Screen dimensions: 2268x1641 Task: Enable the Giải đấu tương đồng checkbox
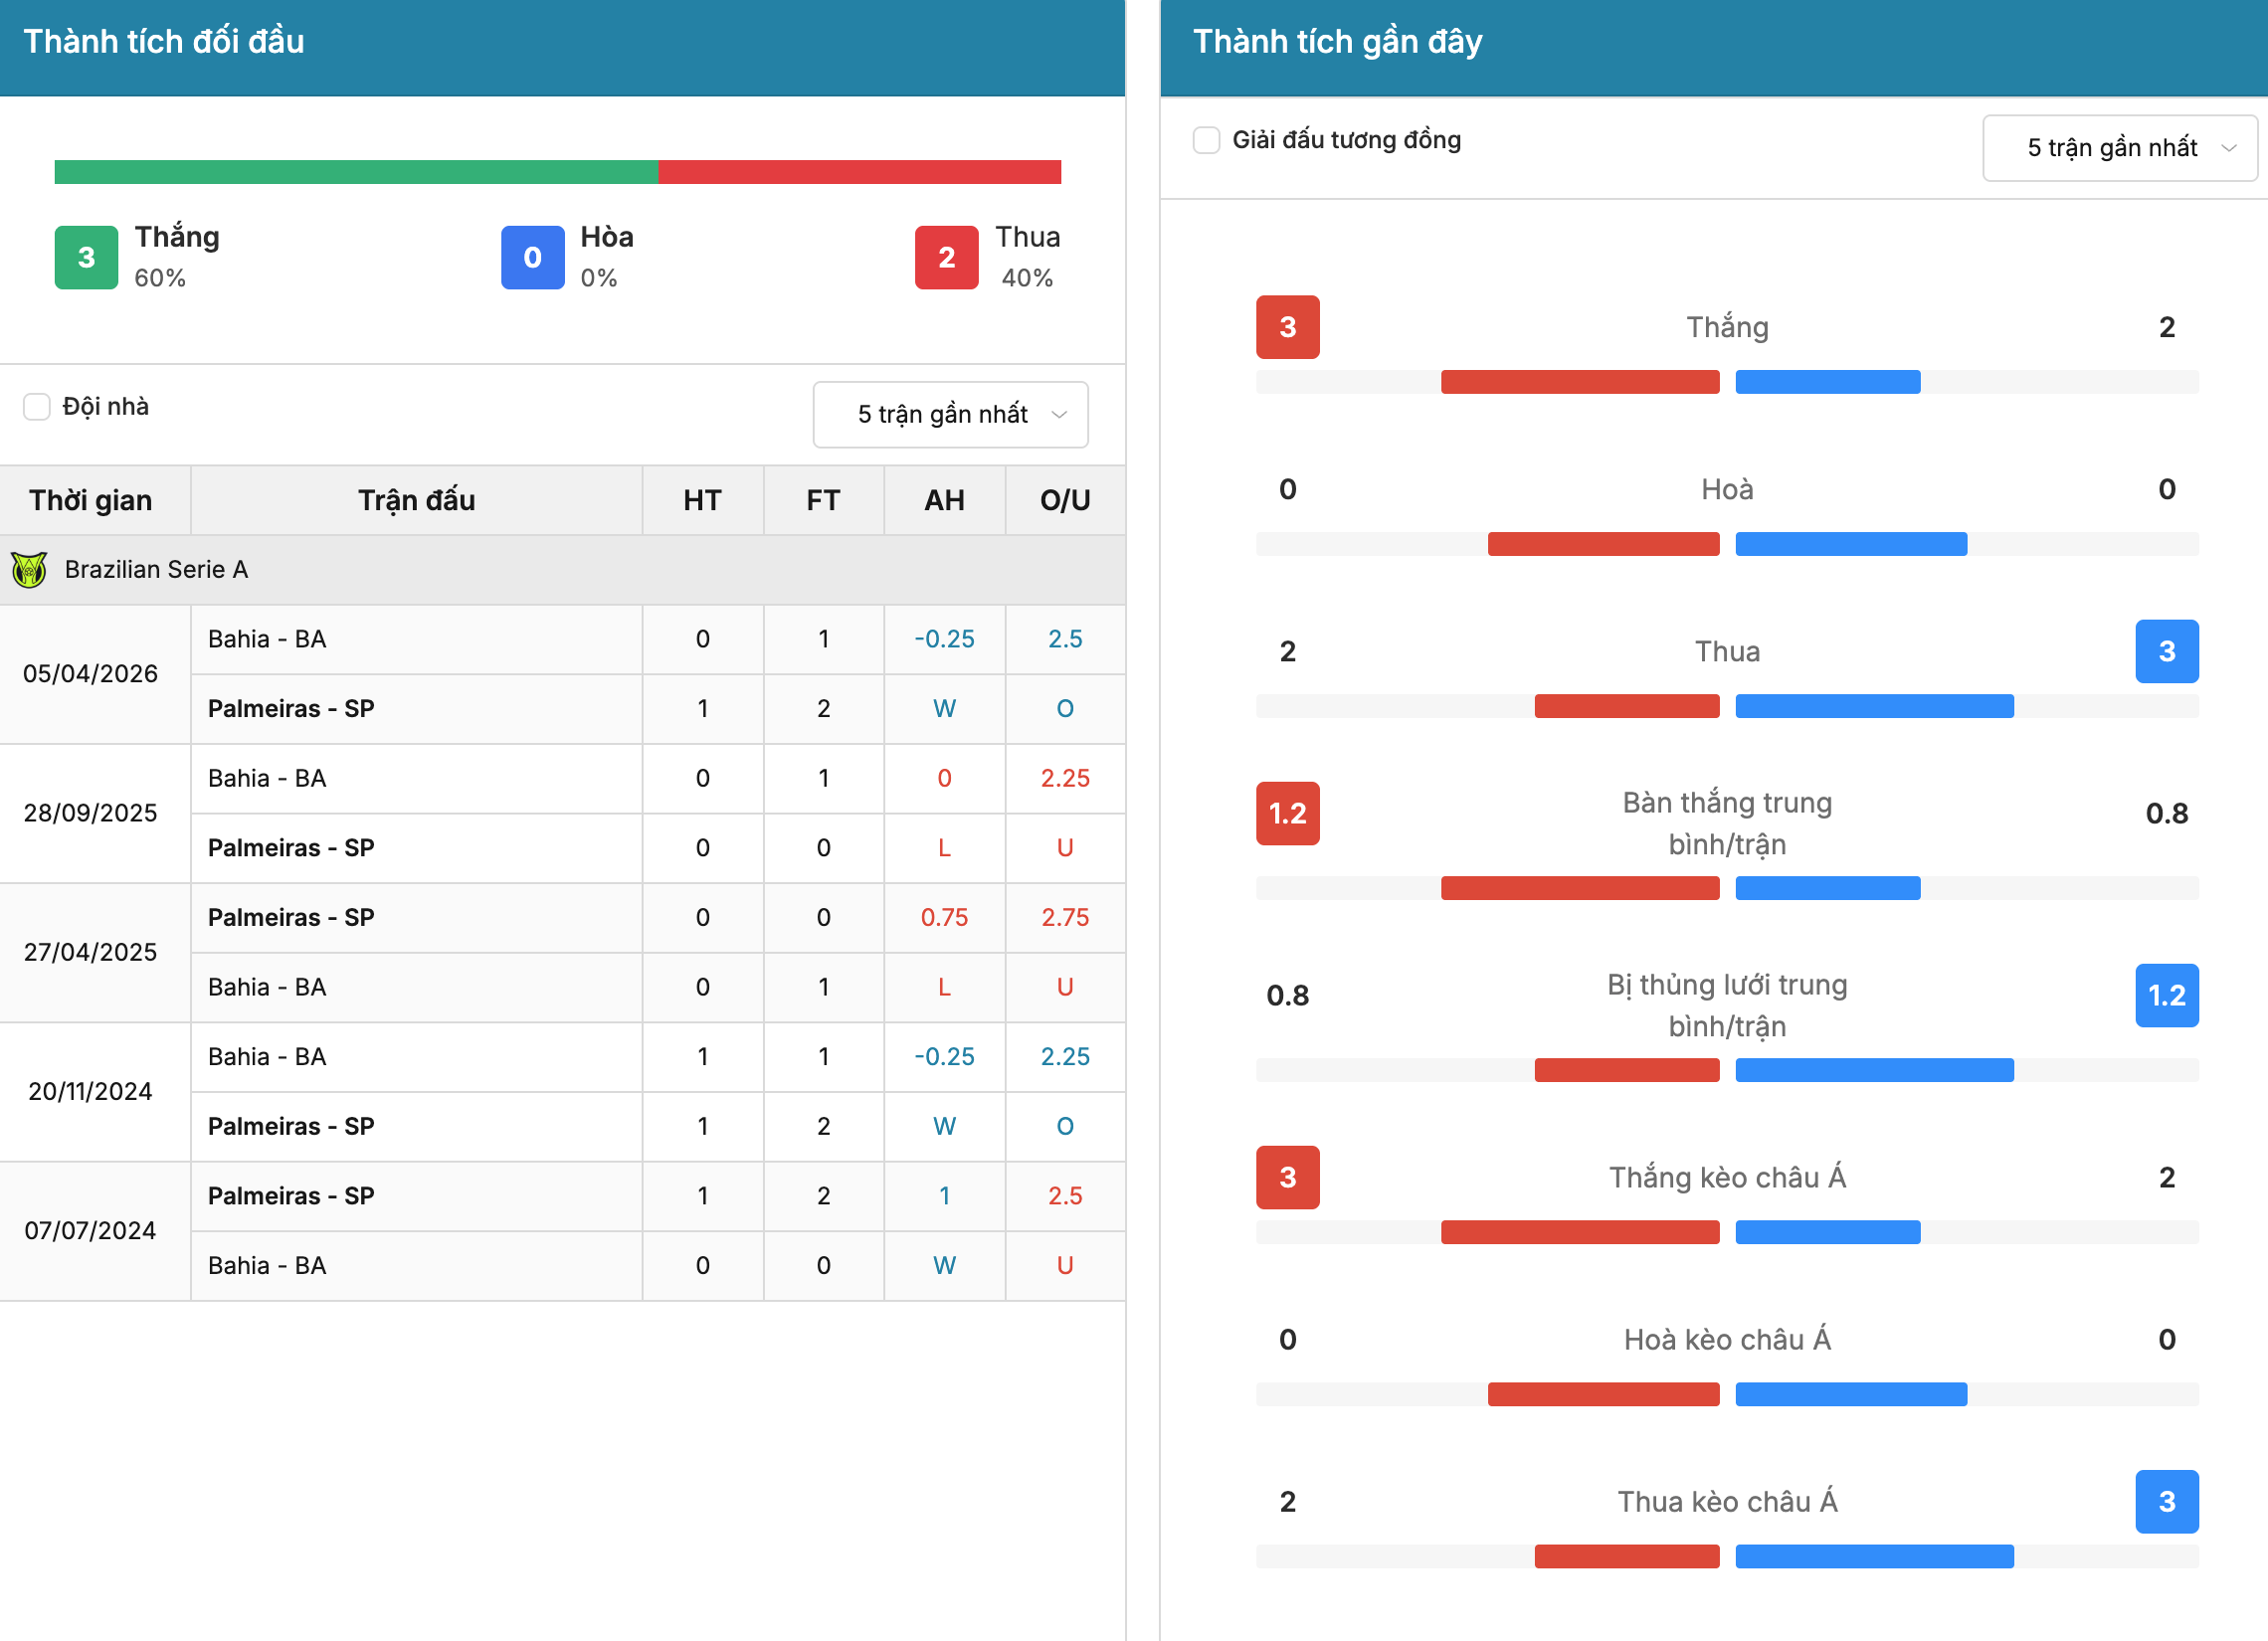point(1206,140)
